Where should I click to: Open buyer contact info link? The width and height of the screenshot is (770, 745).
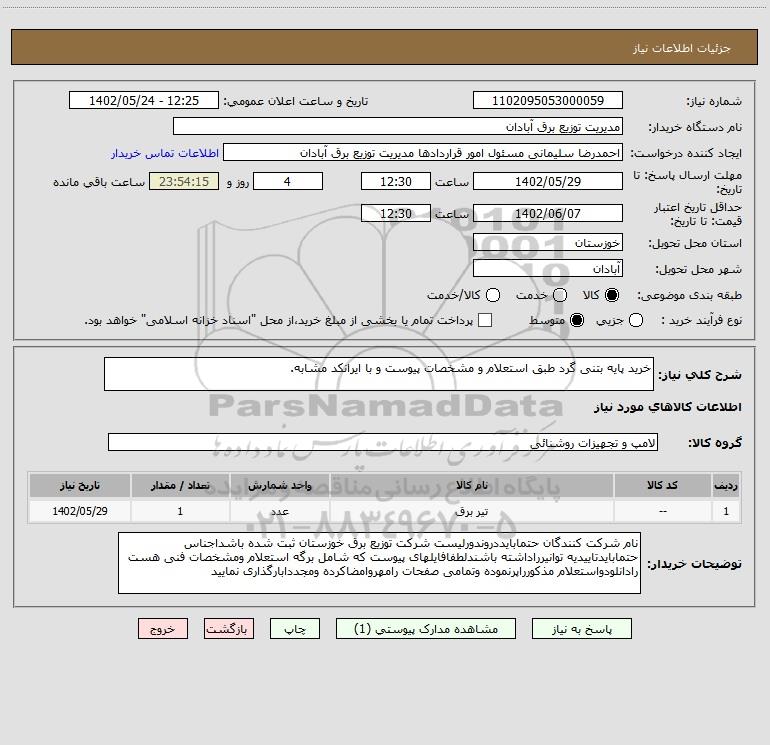coord(165,153)
